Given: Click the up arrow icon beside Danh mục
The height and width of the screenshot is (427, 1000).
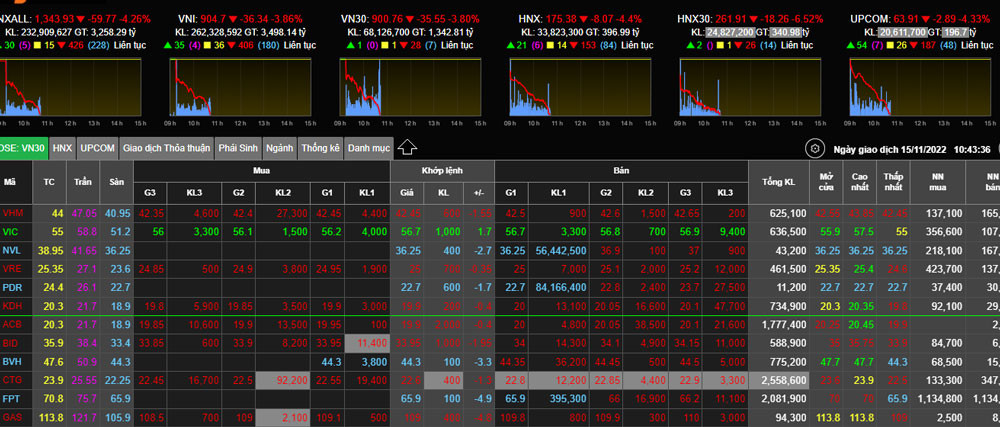Looking at the screenshot, I should click(x=407, y=148).
